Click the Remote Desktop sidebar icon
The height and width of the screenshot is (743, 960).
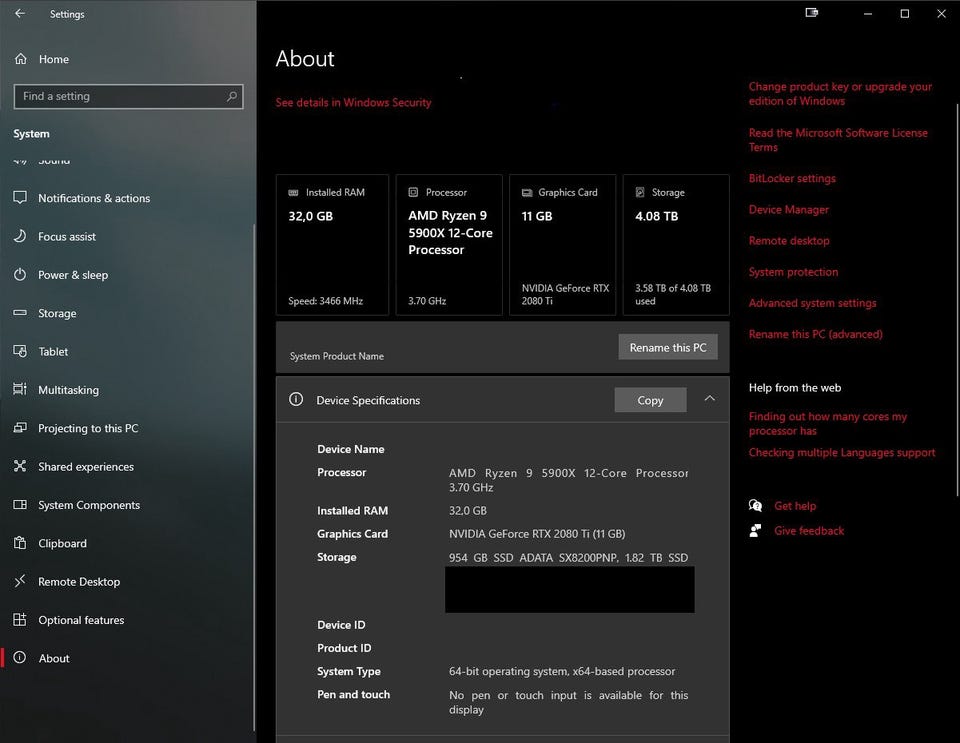tap(20, 582)
